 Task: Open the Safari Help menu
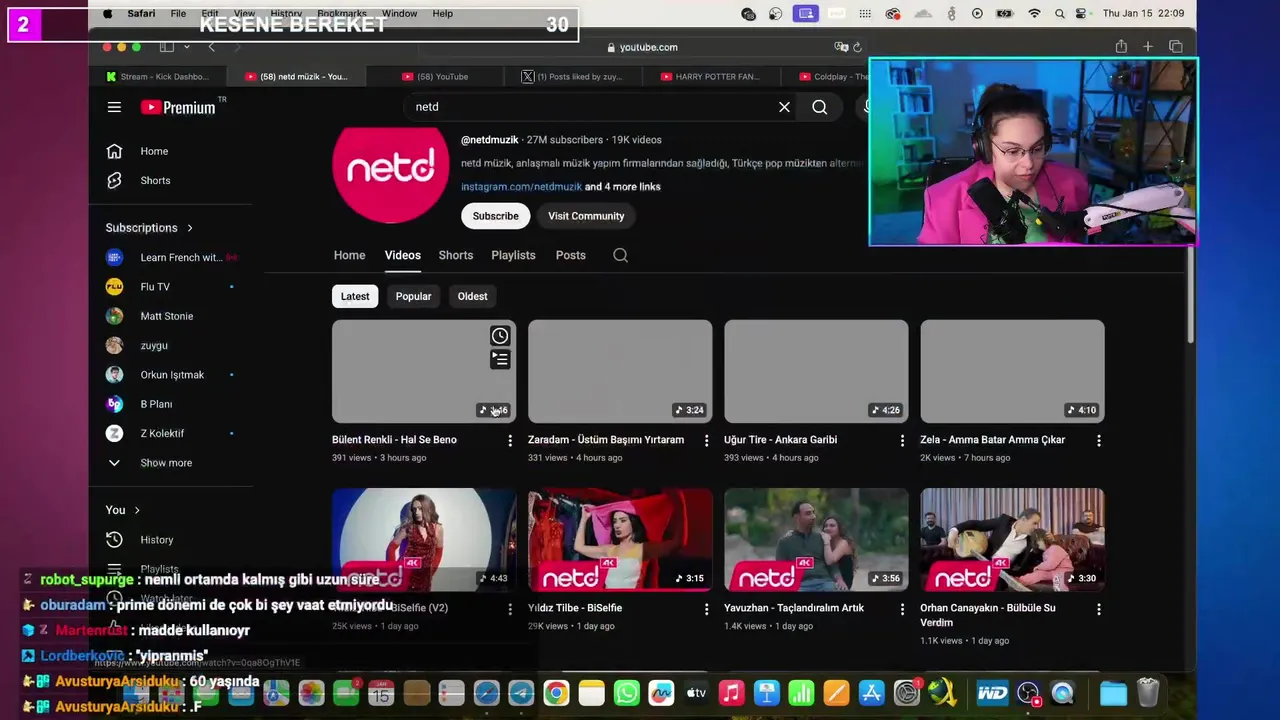pos(443,14)
